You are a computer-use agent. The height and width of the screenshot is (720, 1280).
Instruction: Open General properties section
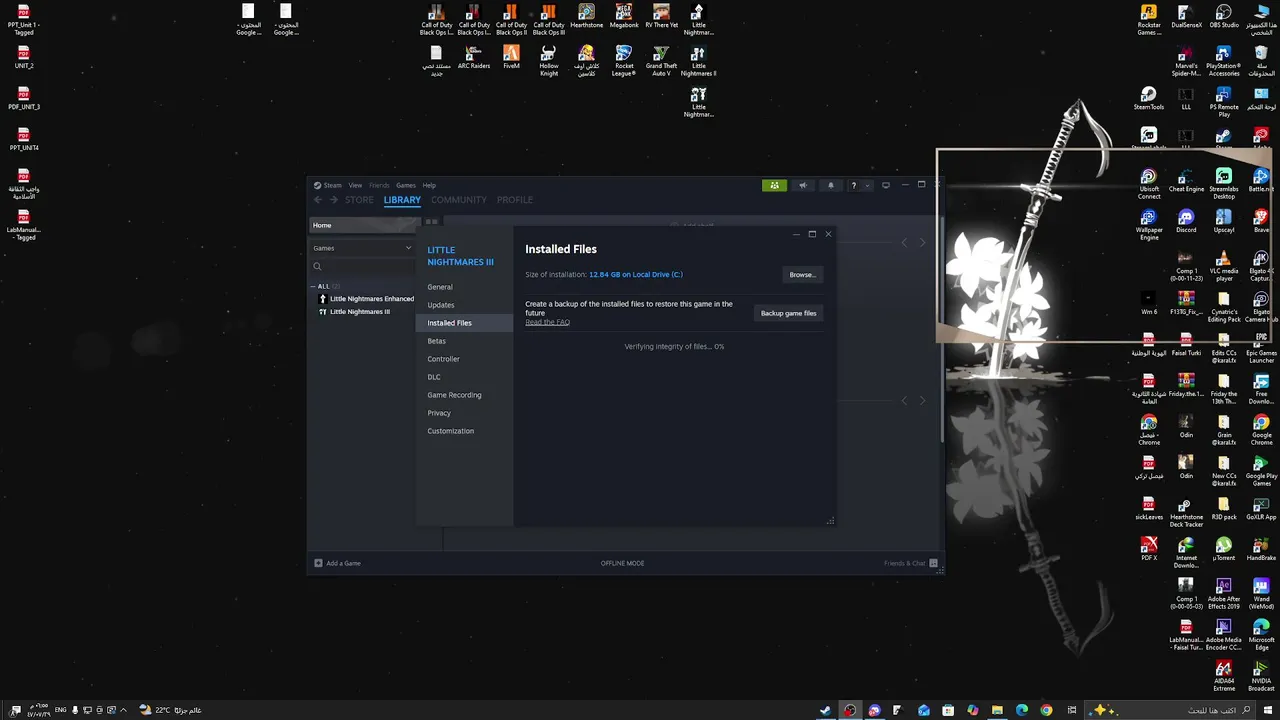(x=440, y=287)
